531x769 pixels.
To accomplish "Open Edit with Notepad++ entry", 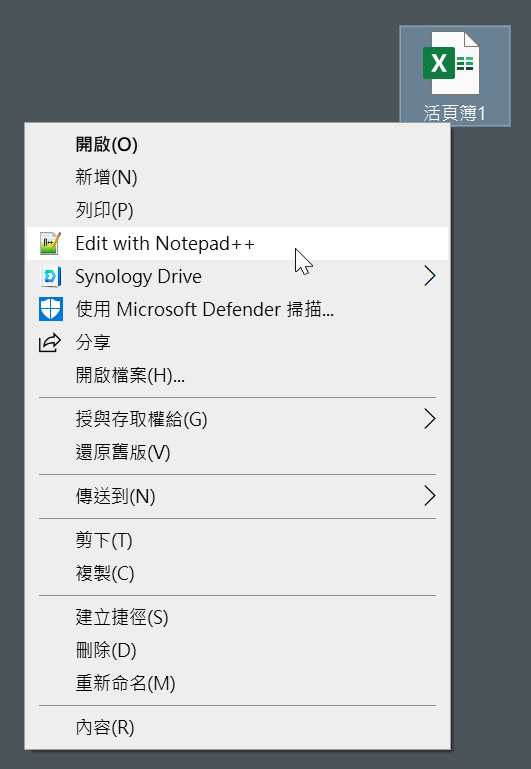I will (237, 244).
